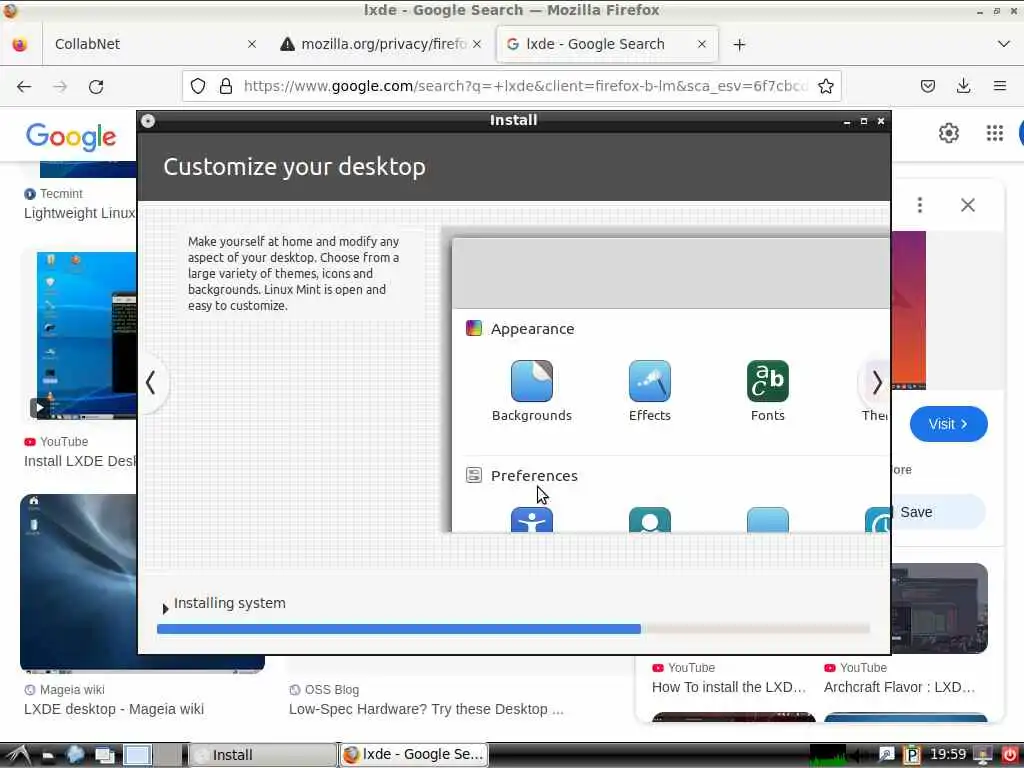Click the Fonts icon in slideshow

(x=767, y=381)
